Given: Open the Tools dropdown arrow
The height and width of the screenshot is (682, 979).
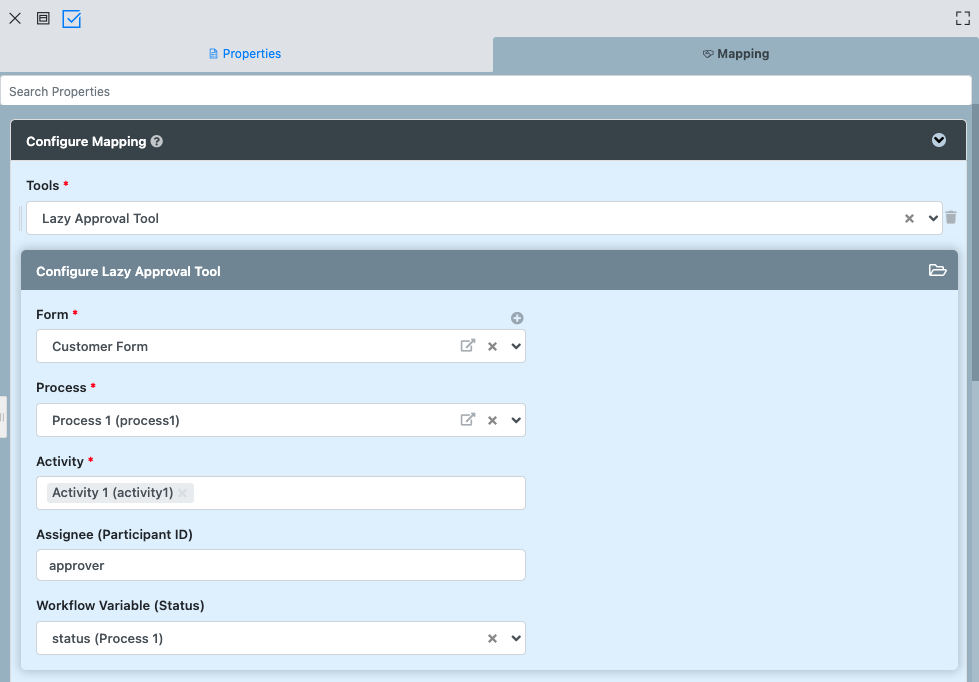Looking at the screenshot, I should click(933, 219).
